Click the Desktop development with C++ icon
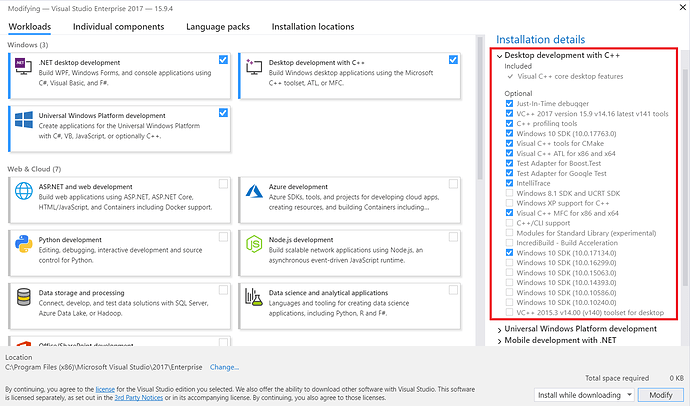The image size is (690, 406). point(254,66)
